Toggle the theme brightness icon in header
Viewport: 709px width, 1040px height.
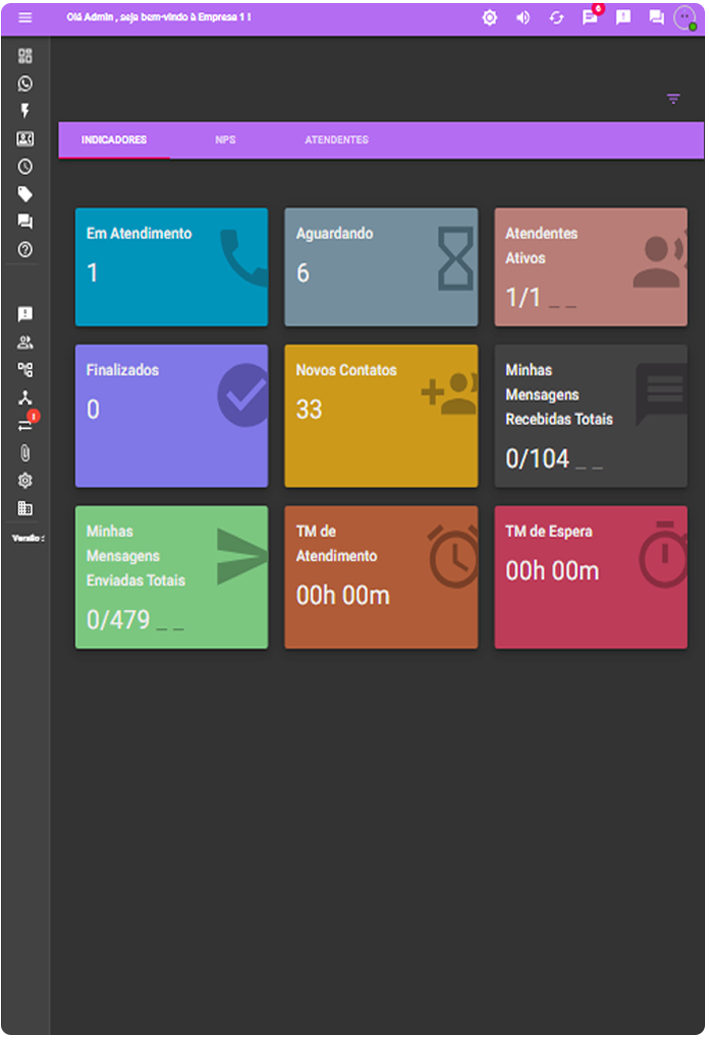[x=489, y=18]
